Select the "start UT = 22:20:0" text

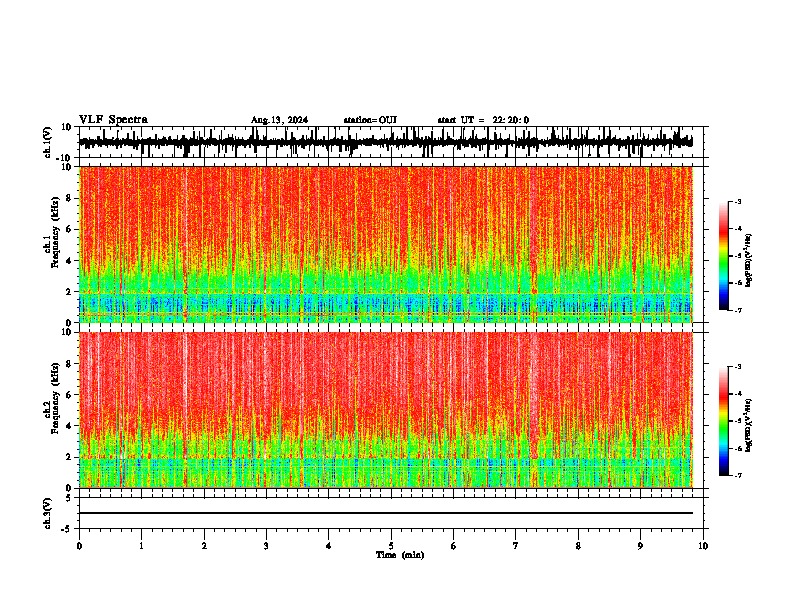483,120
